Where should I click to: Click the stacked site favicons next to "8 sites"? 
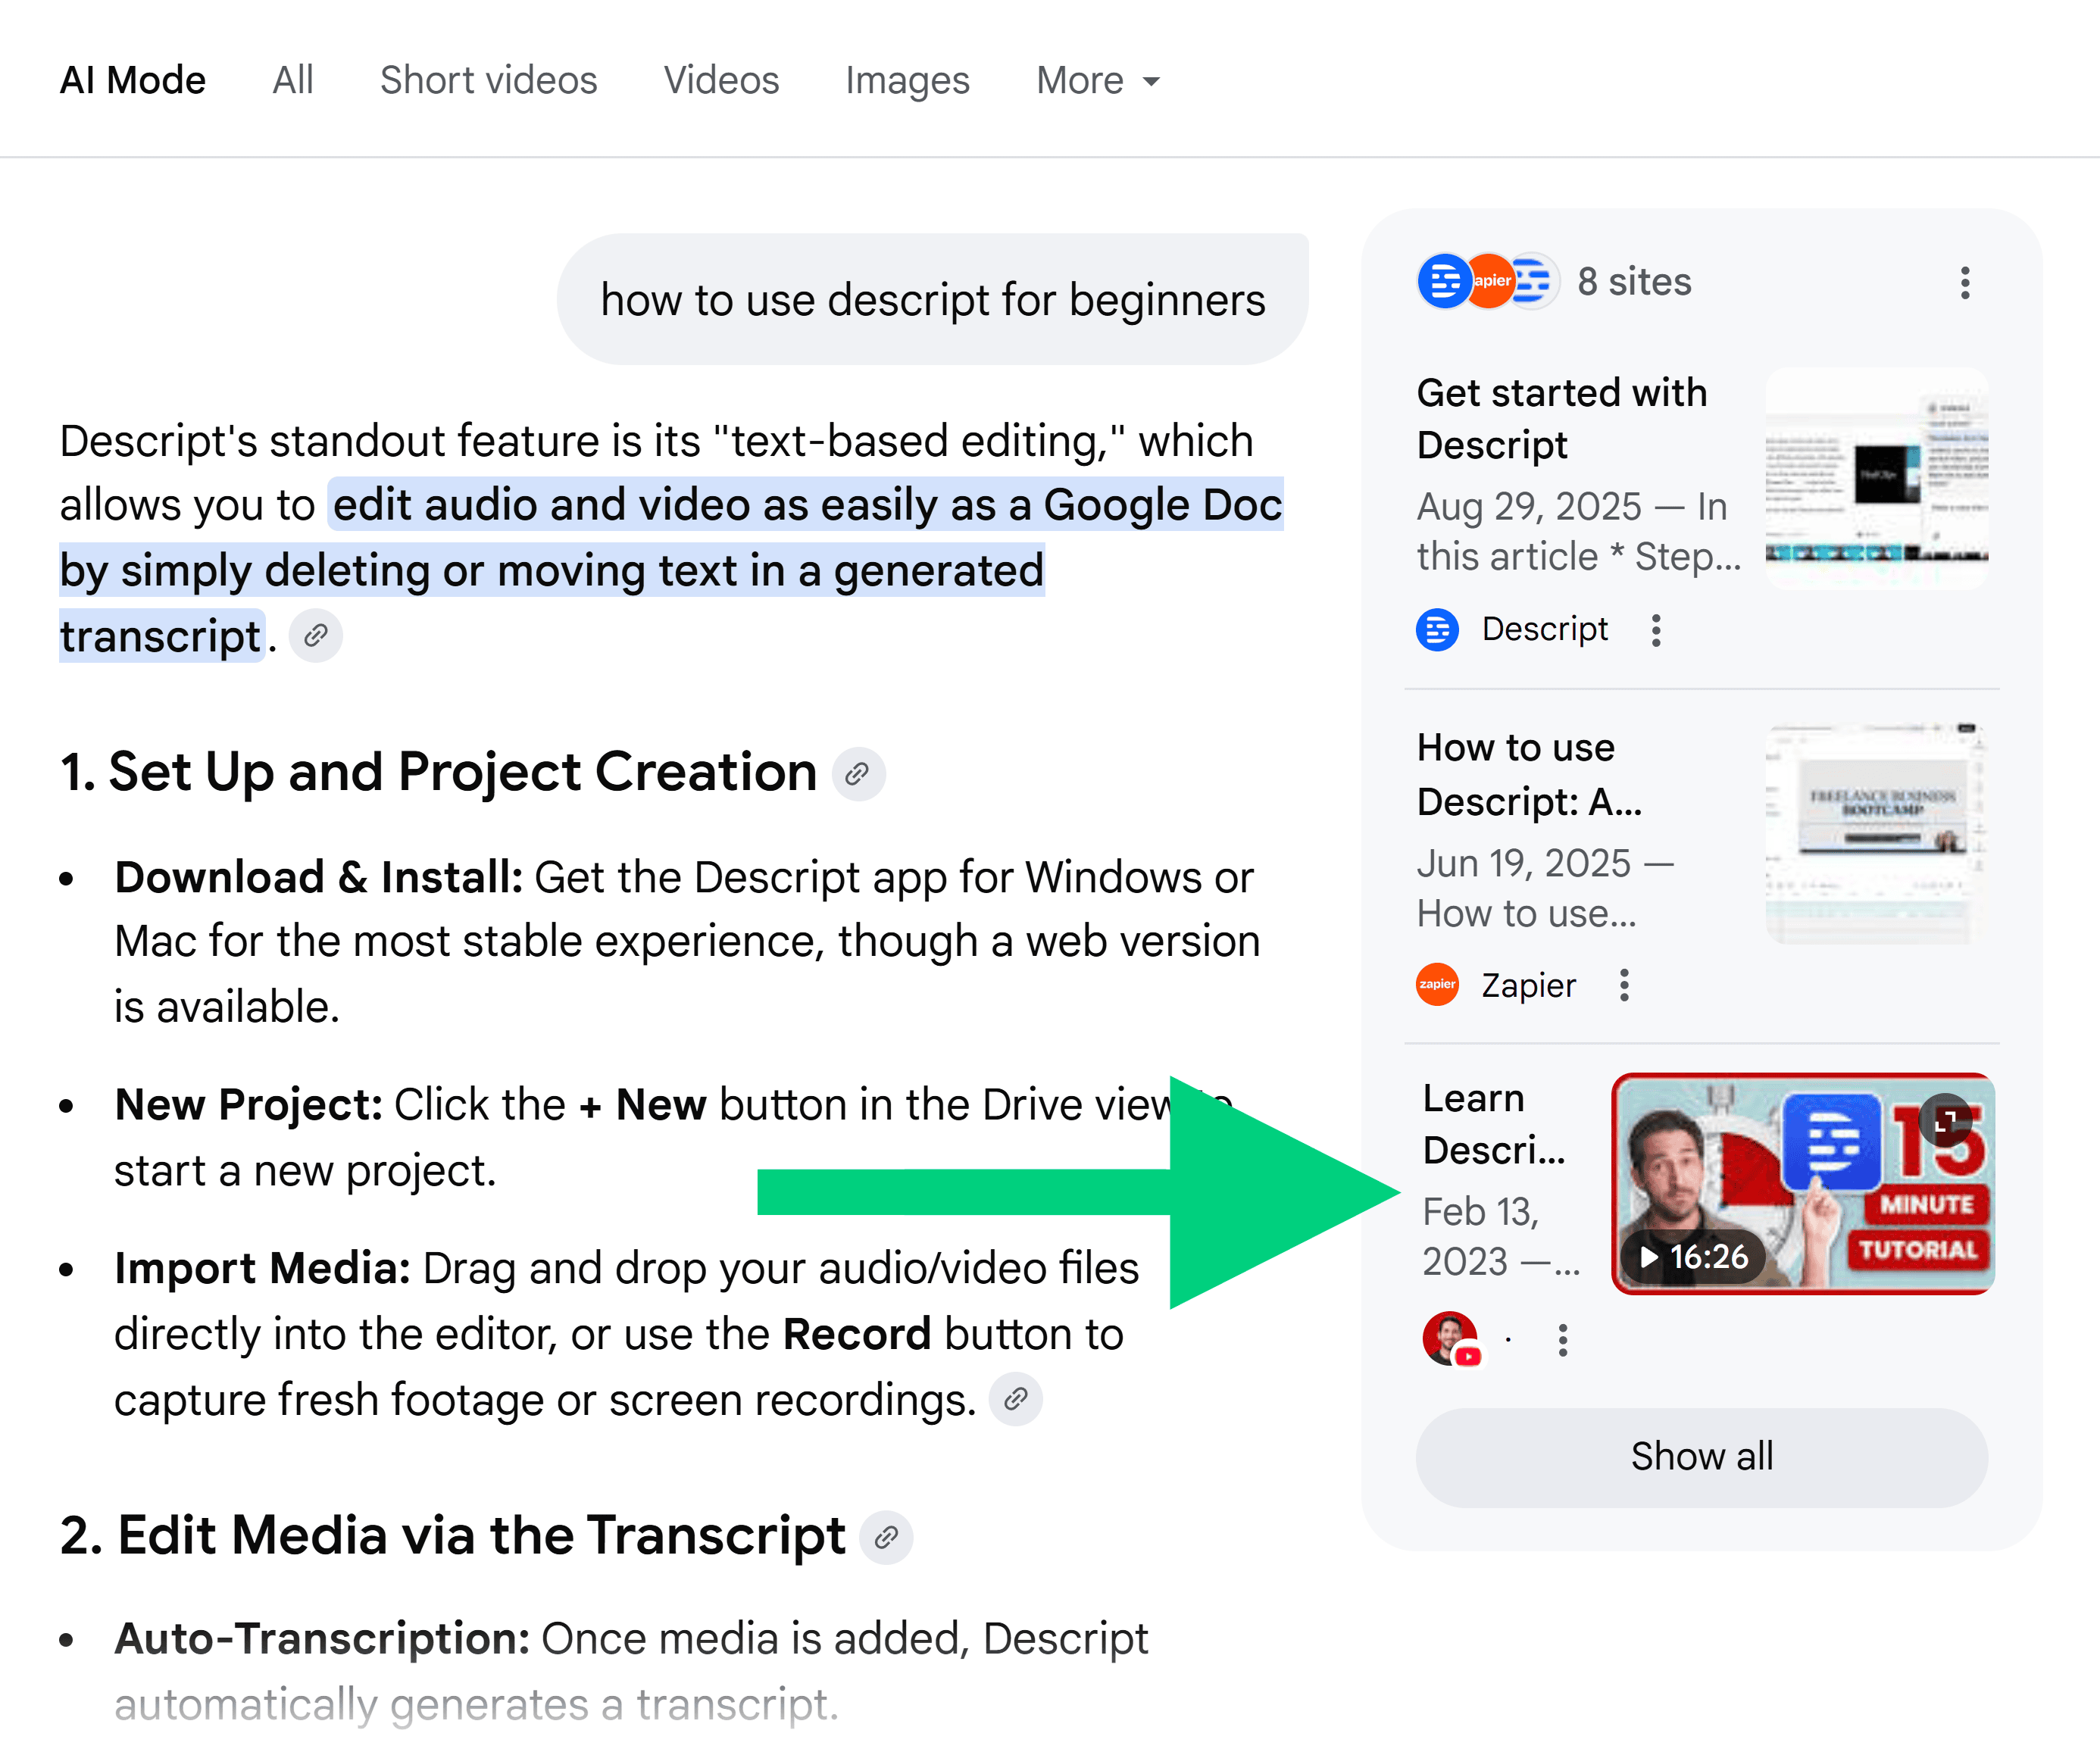click(x=1487, y=281)
